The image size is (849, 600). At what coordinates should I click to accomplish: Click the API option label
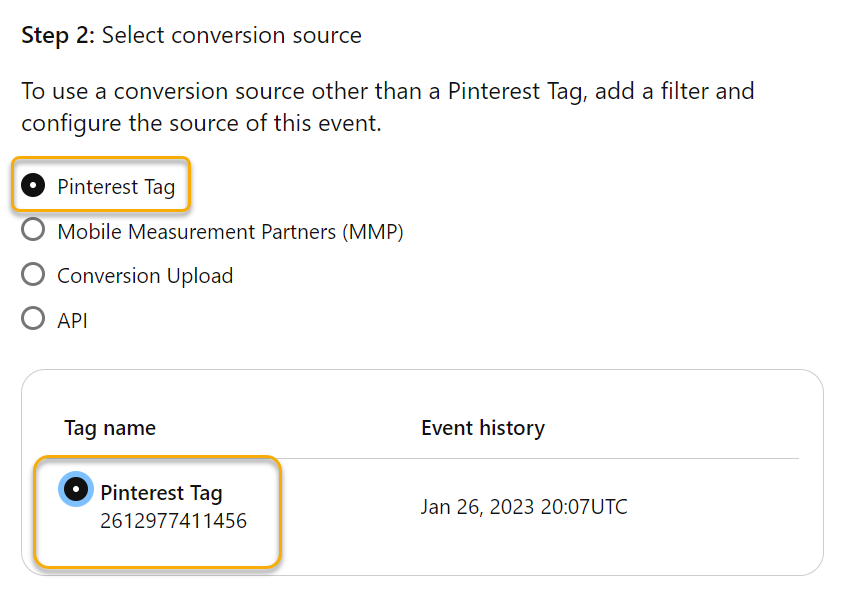click(x=72, y=320)
